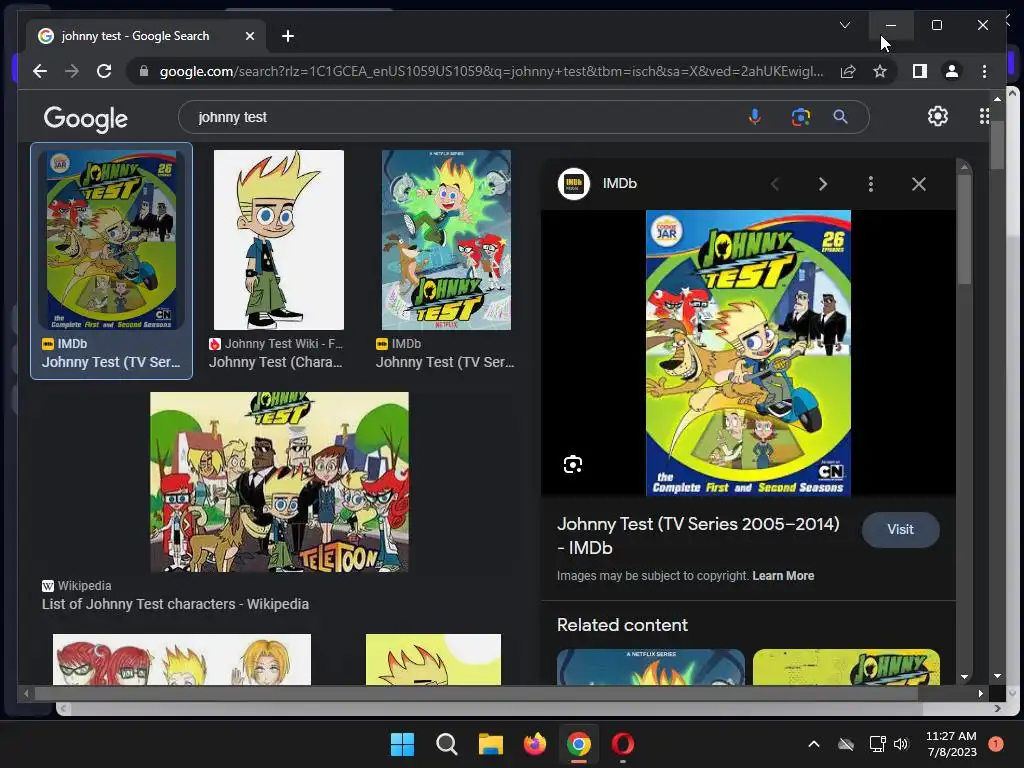Switch to Chrome on the taskbar
Viewport: 1024px width, 768px height.
[x=579, y=744]
